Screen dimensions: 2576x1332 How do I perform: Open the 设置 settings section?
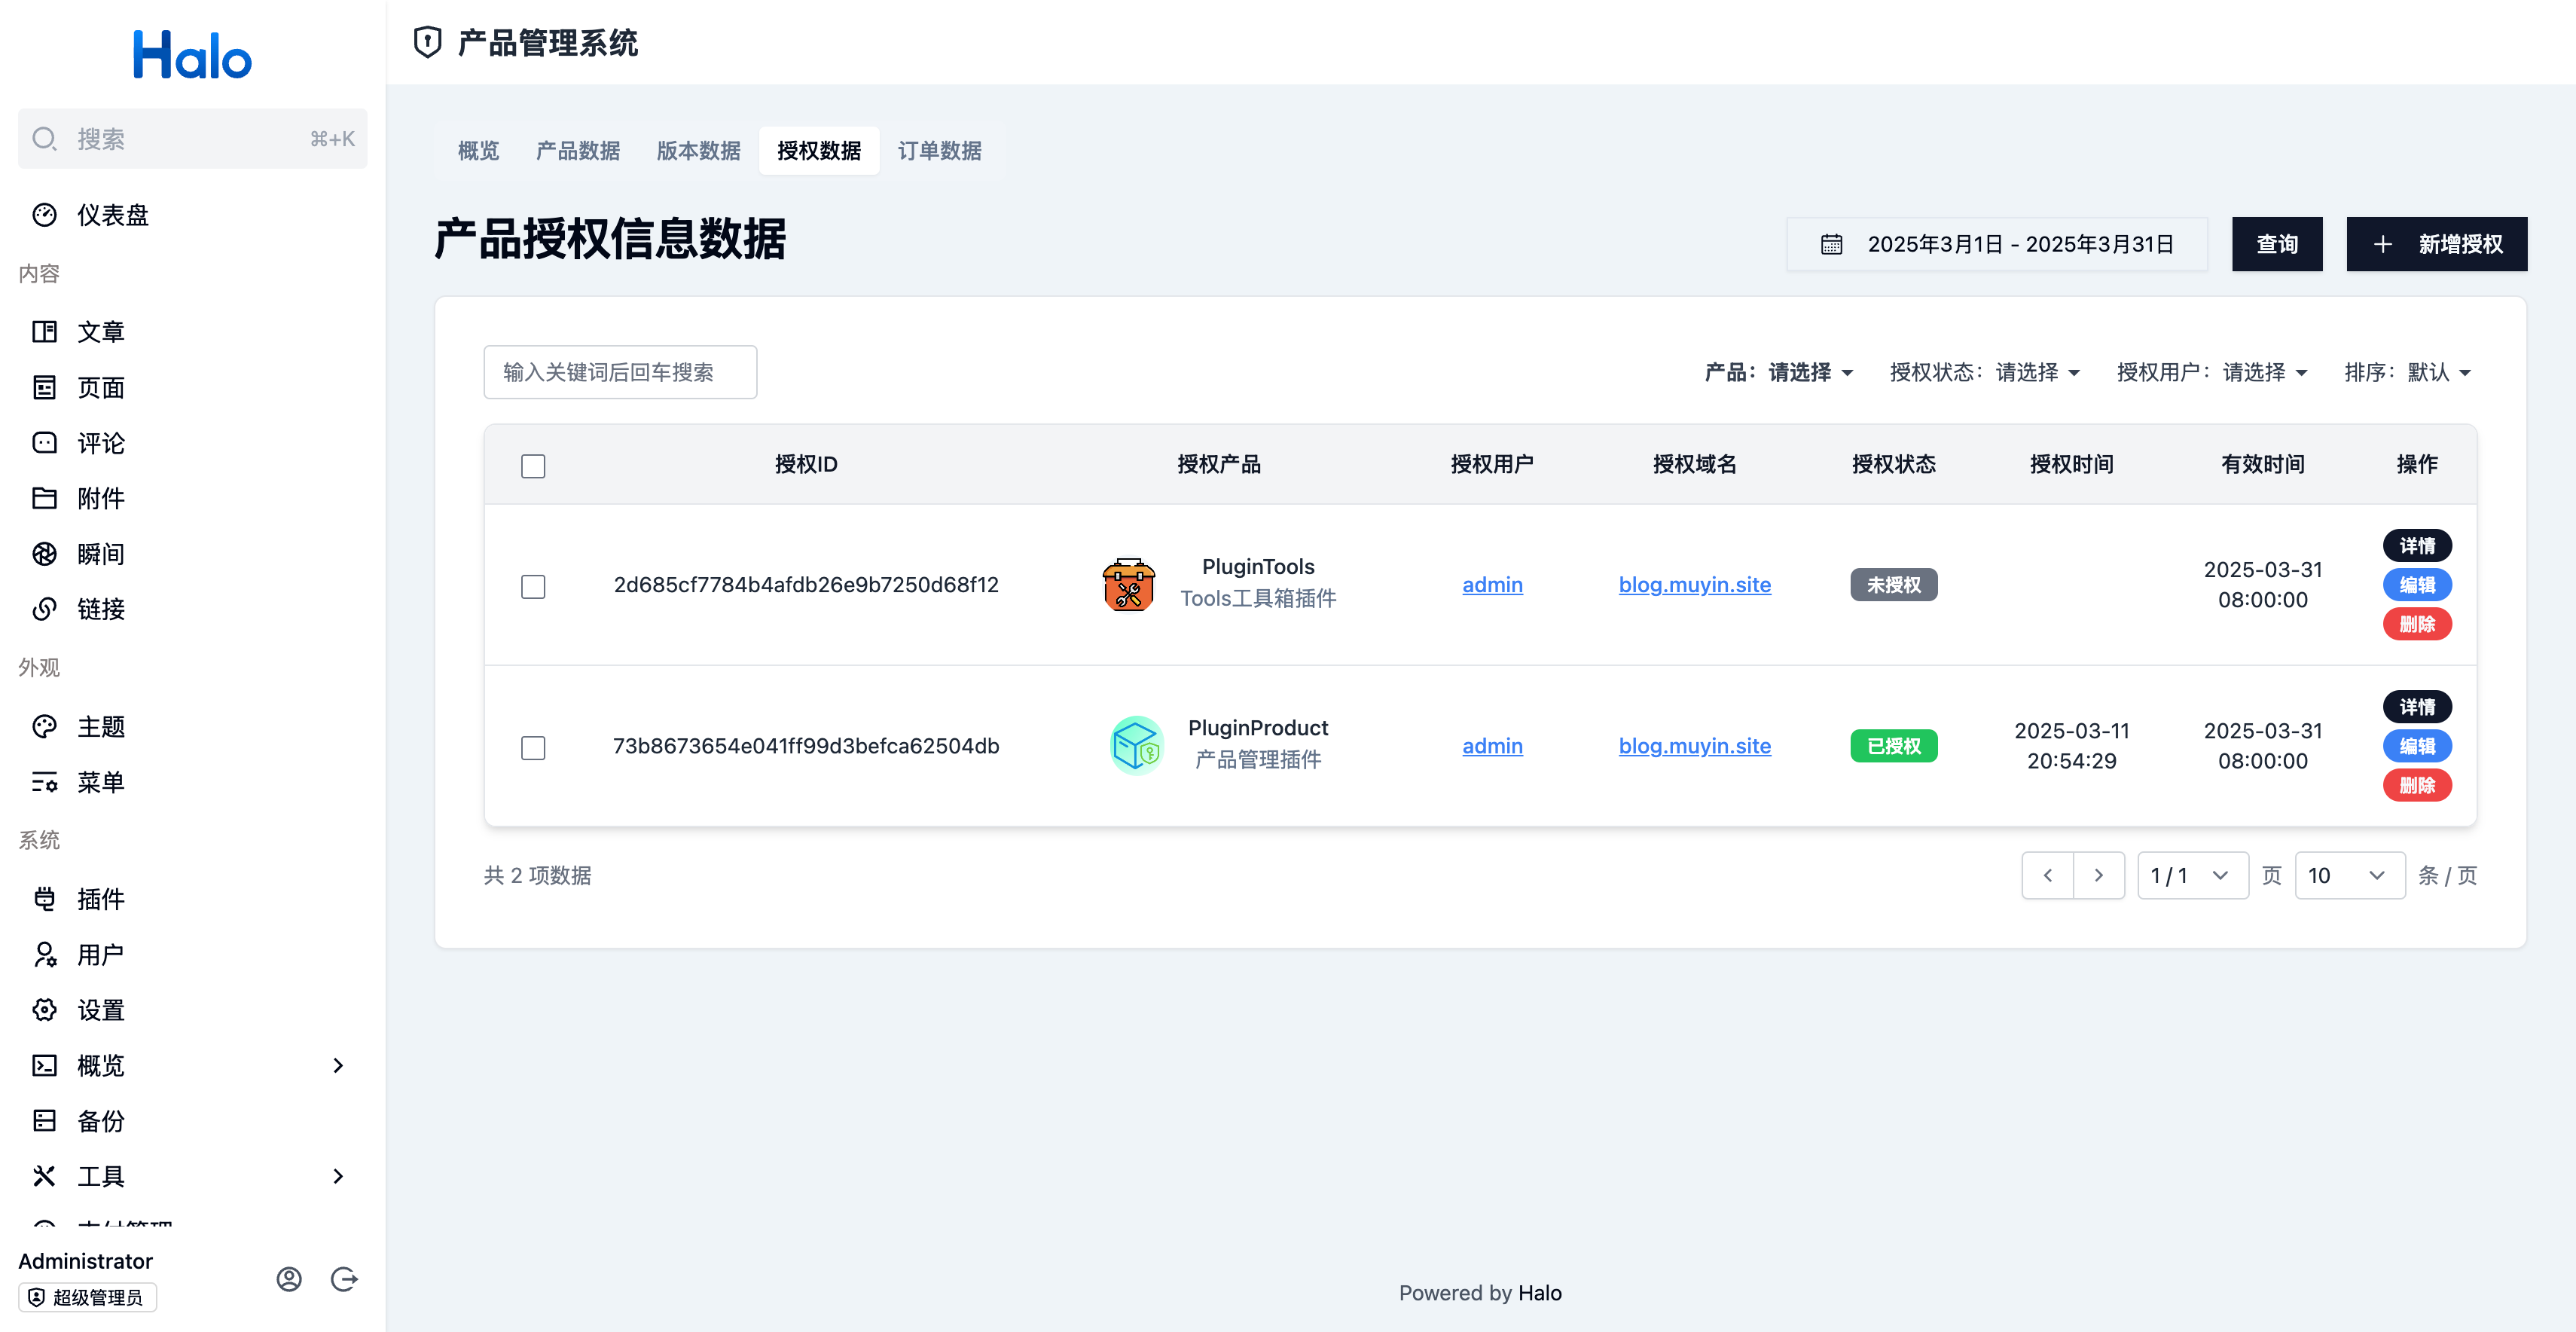[100, 1010]
